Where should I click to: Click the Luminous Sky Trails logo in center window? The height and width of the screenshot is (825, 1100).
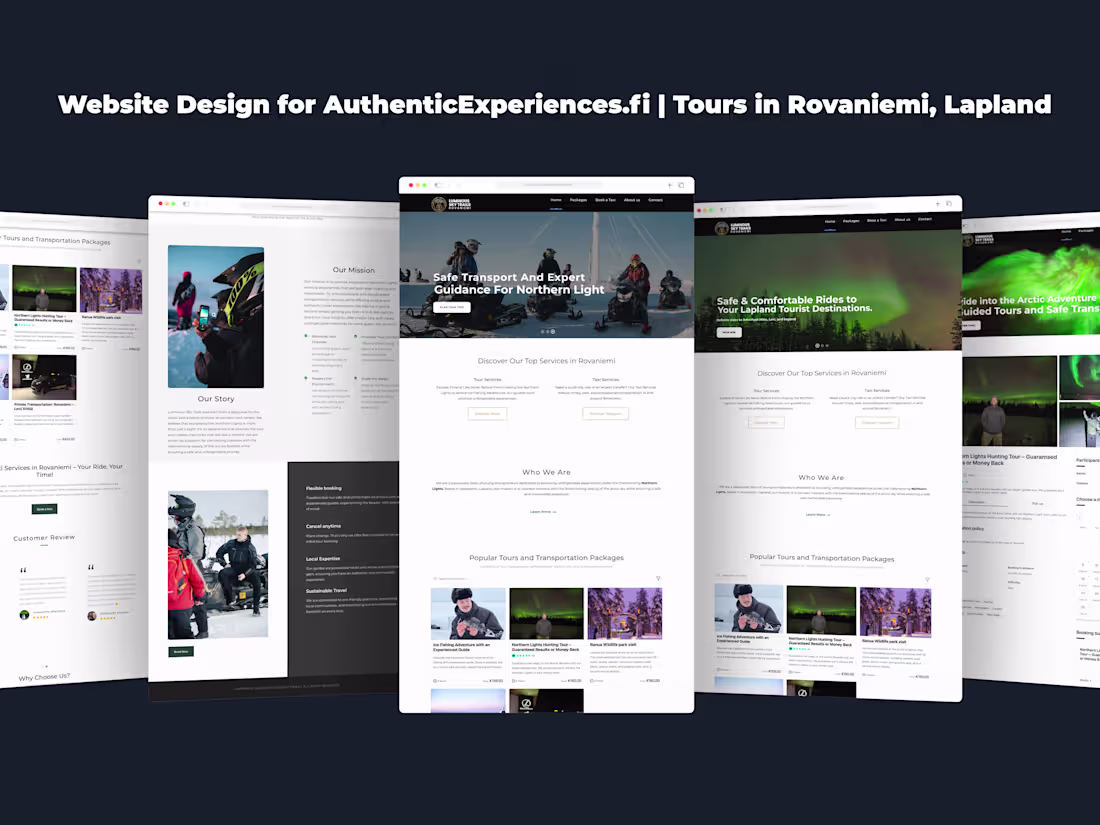[451, 204]
